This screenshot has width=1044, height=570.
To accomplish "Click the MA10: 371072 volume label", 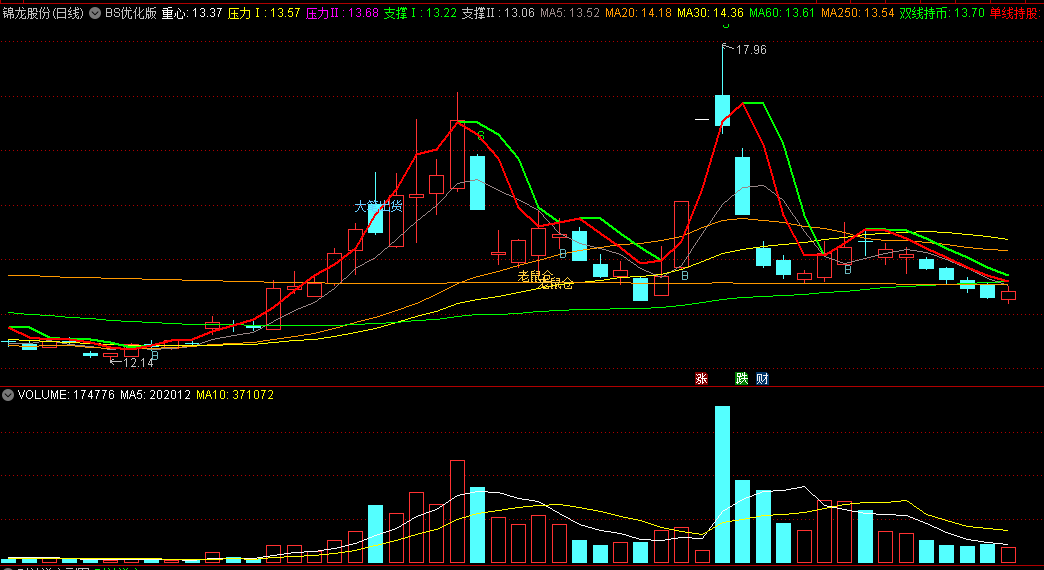I will pyautogui.click(x=235, y=395).
